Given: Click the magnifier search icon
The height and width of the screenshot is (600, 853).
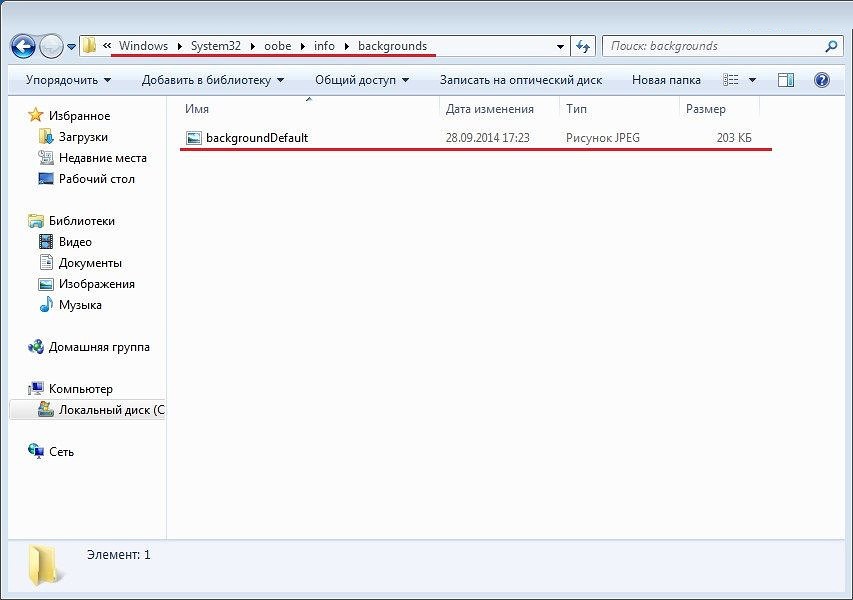Looking at the screenshot, I should coord(831,46).
